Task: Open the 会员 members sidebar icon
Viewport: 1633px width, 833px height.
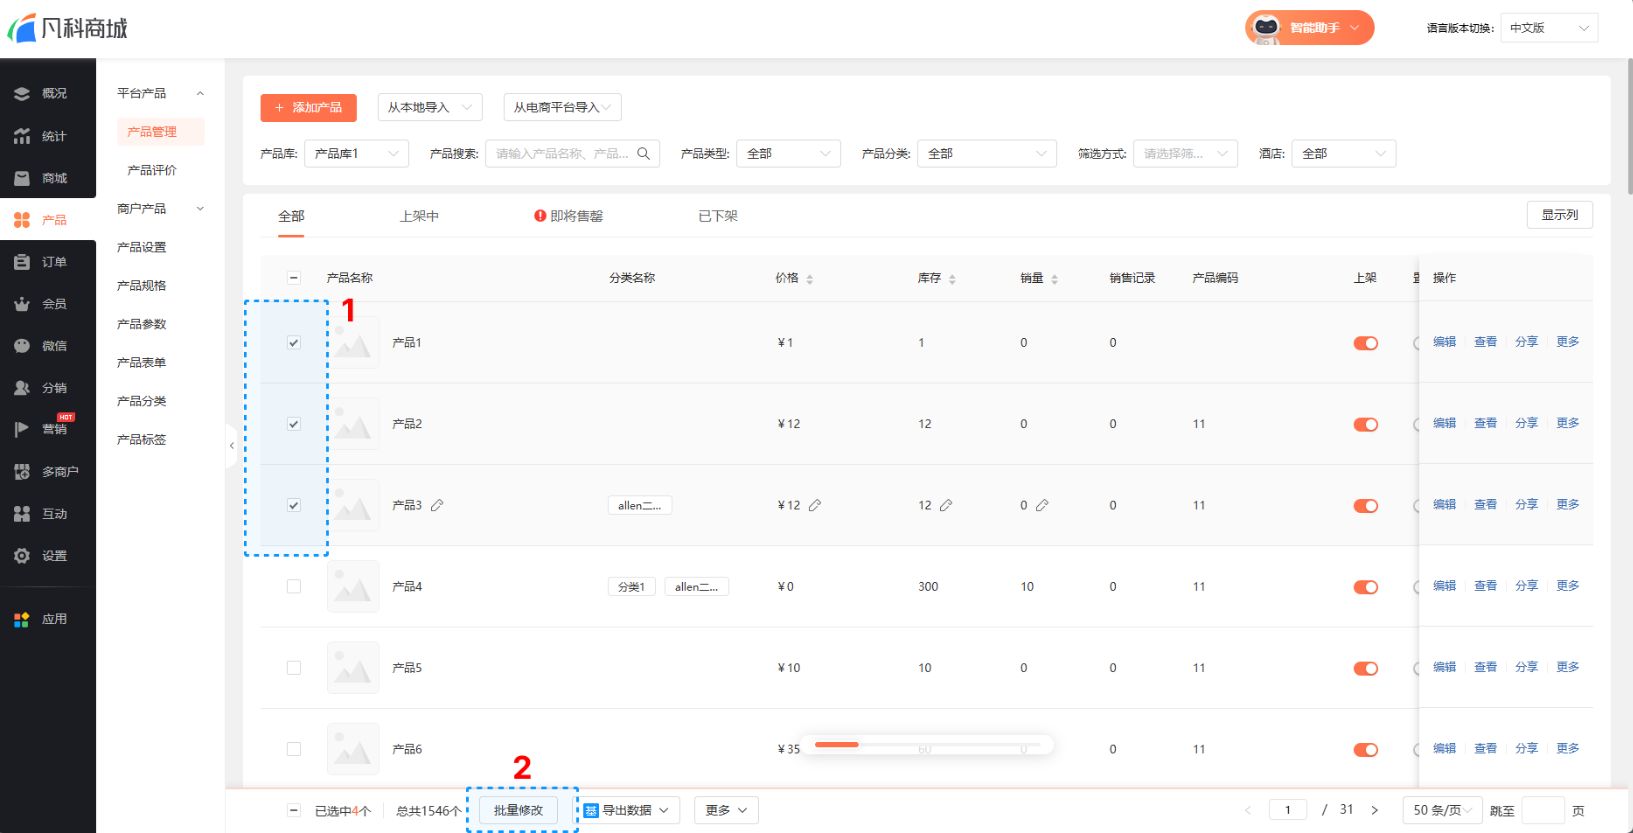Action: click(x=22, y=304)
